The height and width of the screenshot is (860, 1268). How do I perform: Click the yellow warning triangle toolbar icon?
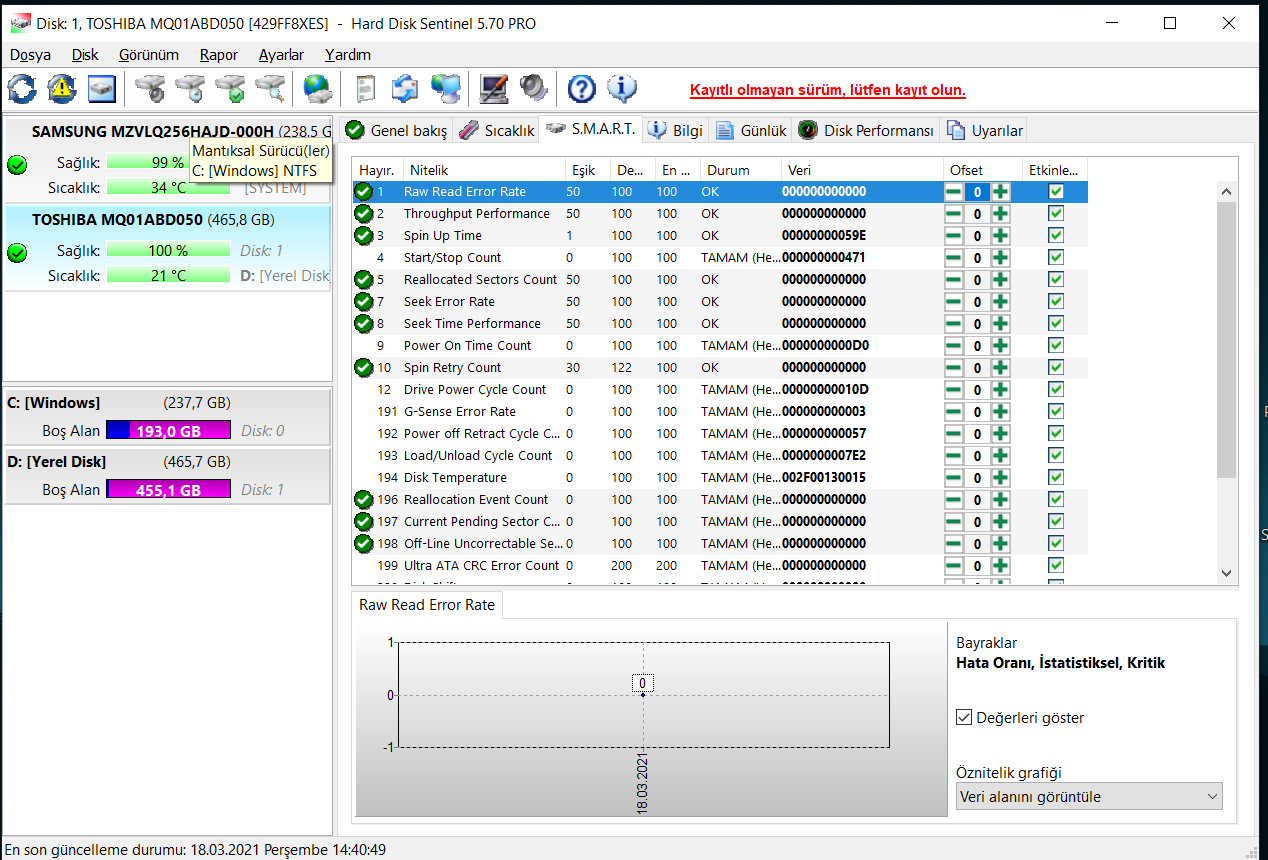coord(62,89)
